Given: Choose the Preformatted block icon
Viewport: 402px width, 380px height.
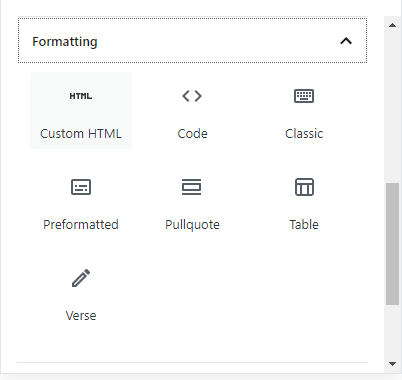Looking at the screenshot, I should pos(81,187).
